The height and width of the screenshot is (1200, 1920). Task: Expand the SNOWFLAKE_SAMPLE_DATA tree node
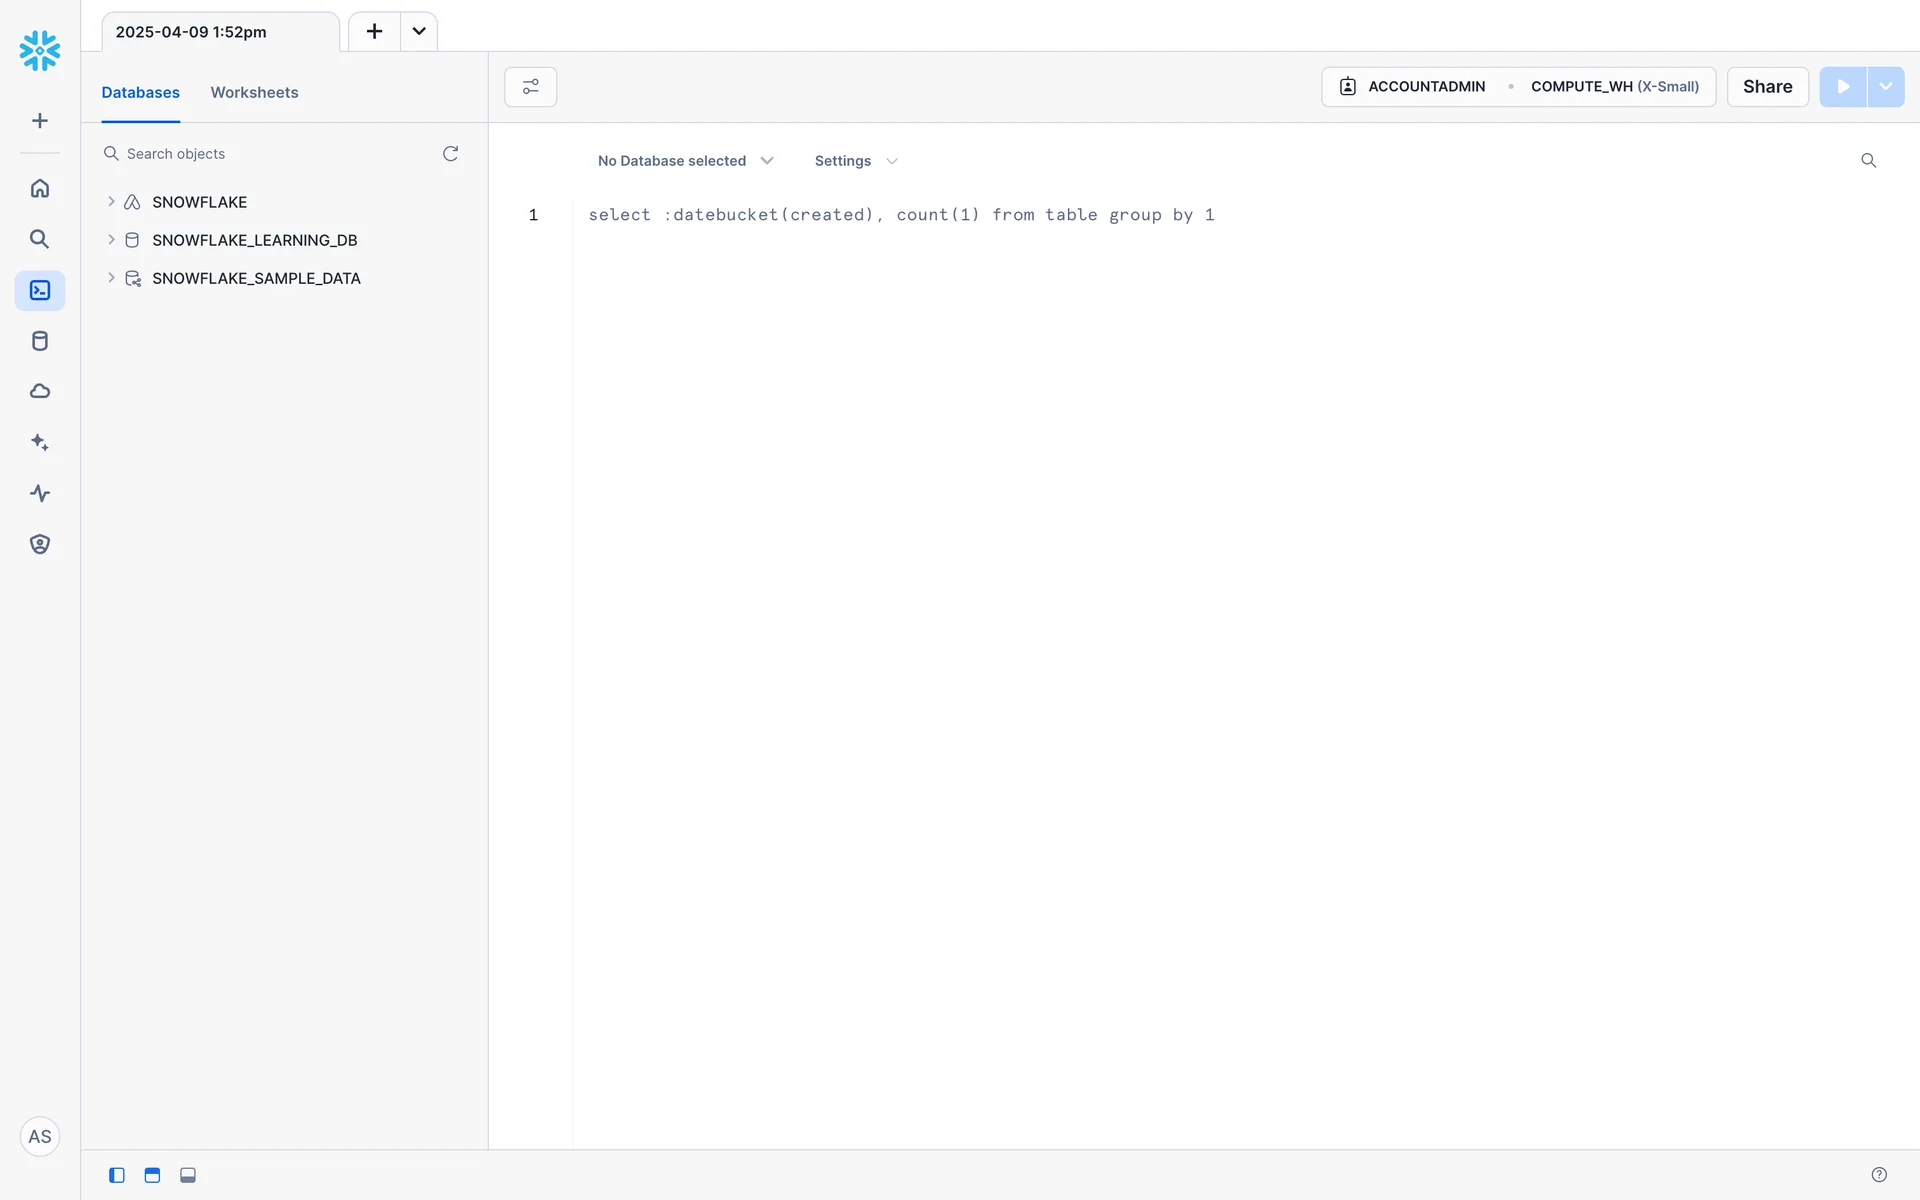tap(111, 278)
